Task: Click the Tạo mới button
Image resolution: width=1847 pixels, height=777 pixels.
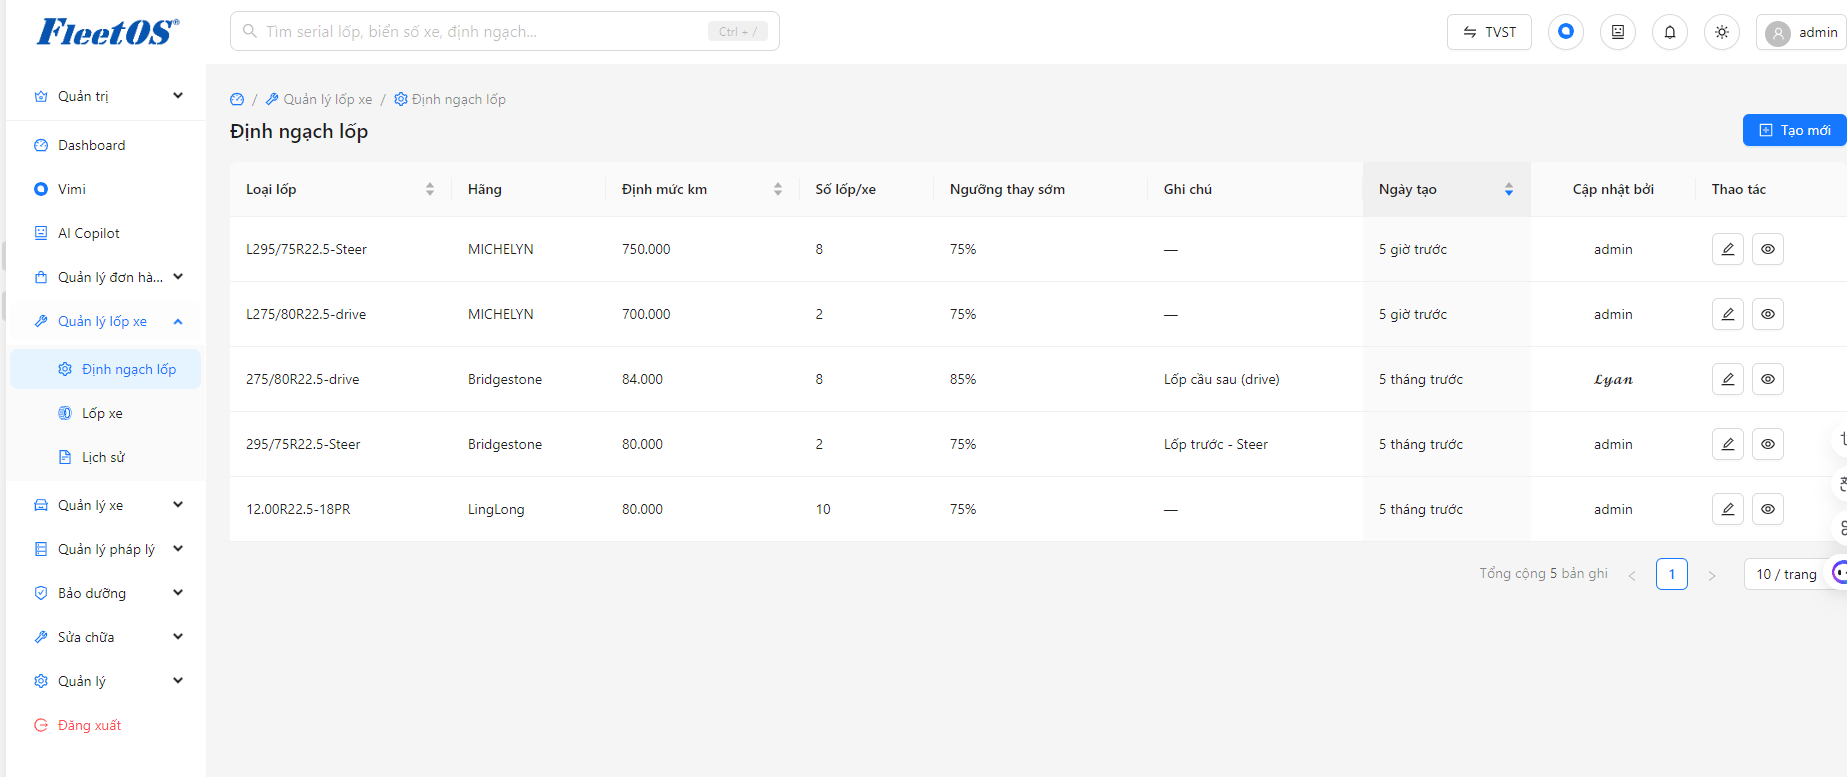Action: tap(1794, 130)
